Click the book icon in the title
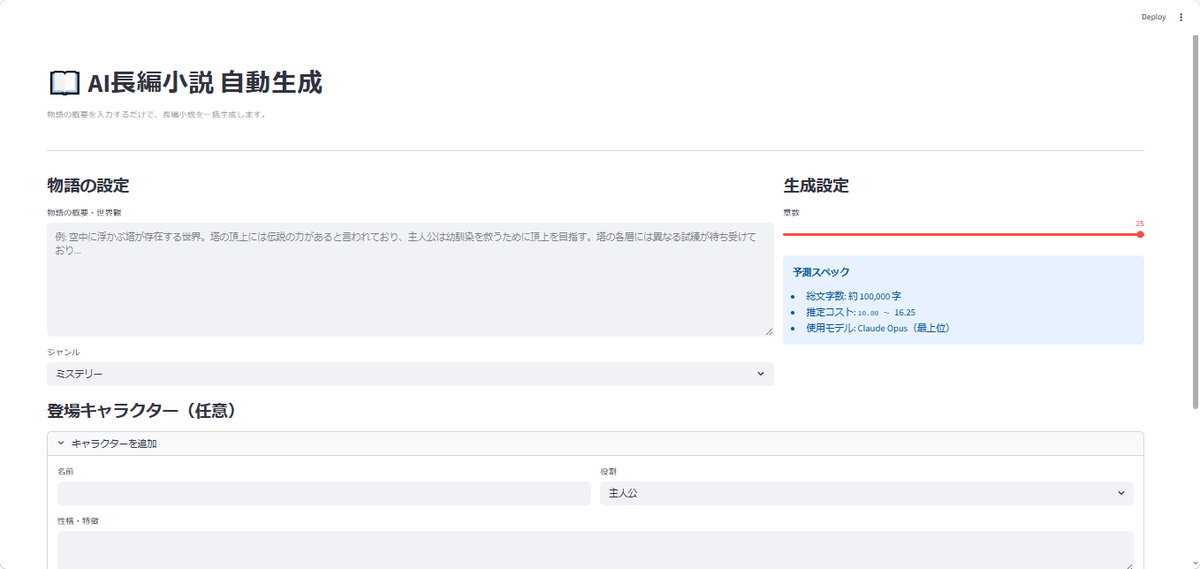1200x569 pixels. coord(63,83)
